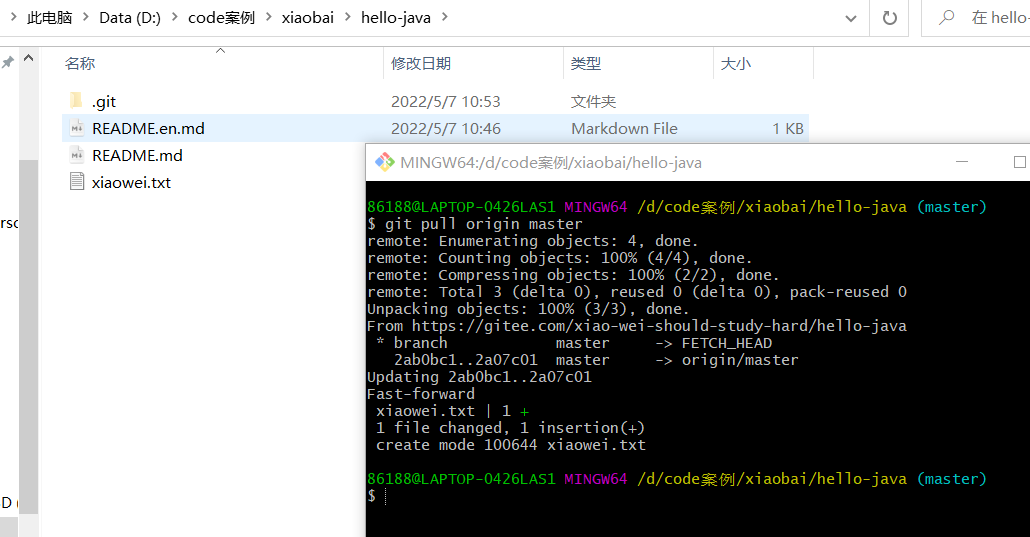Click the README.md markdown file icon
The image size is (1030, 537).
pyautogui.click(x=77, y=155)
